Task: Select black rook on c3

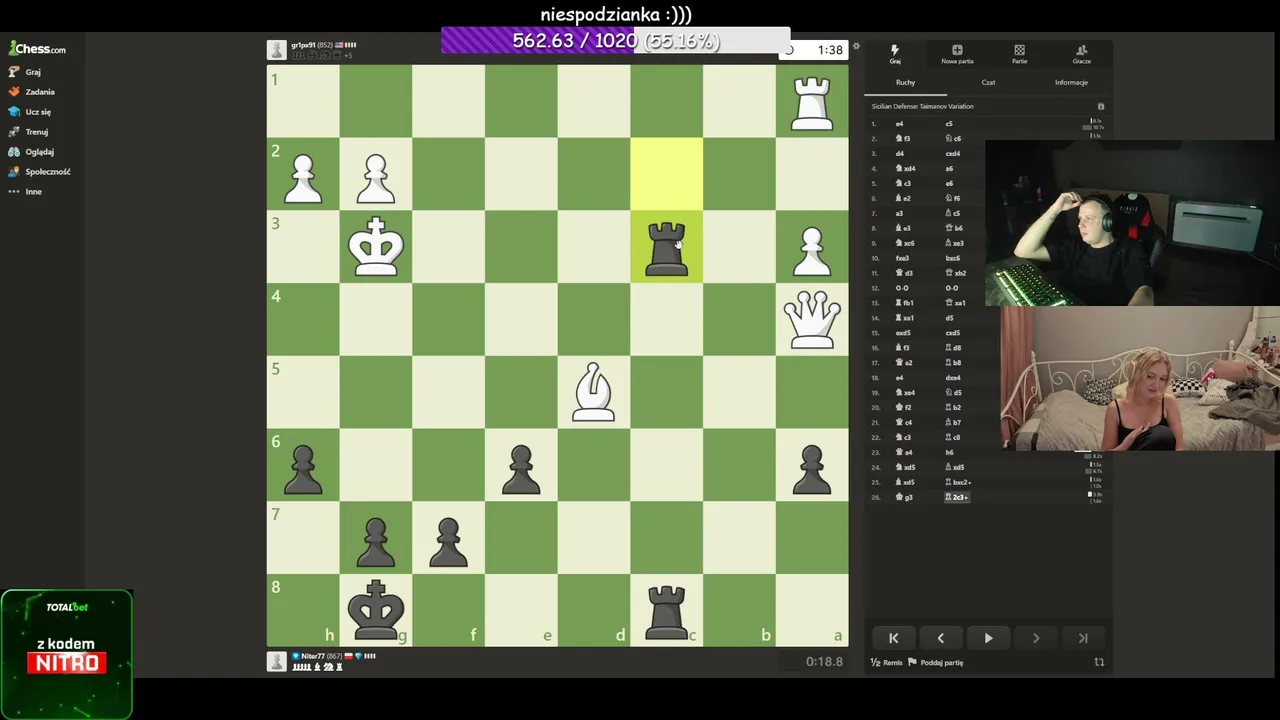Action: 667,247
